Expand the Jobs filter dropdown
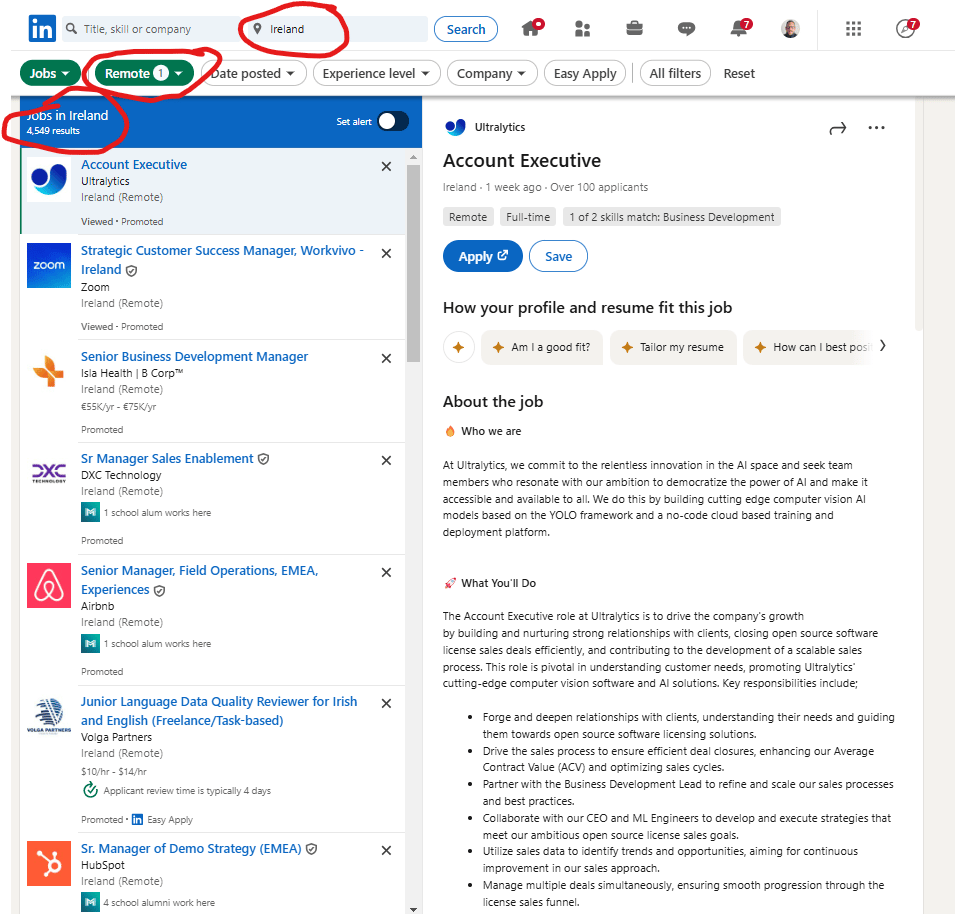 (50, 74)
